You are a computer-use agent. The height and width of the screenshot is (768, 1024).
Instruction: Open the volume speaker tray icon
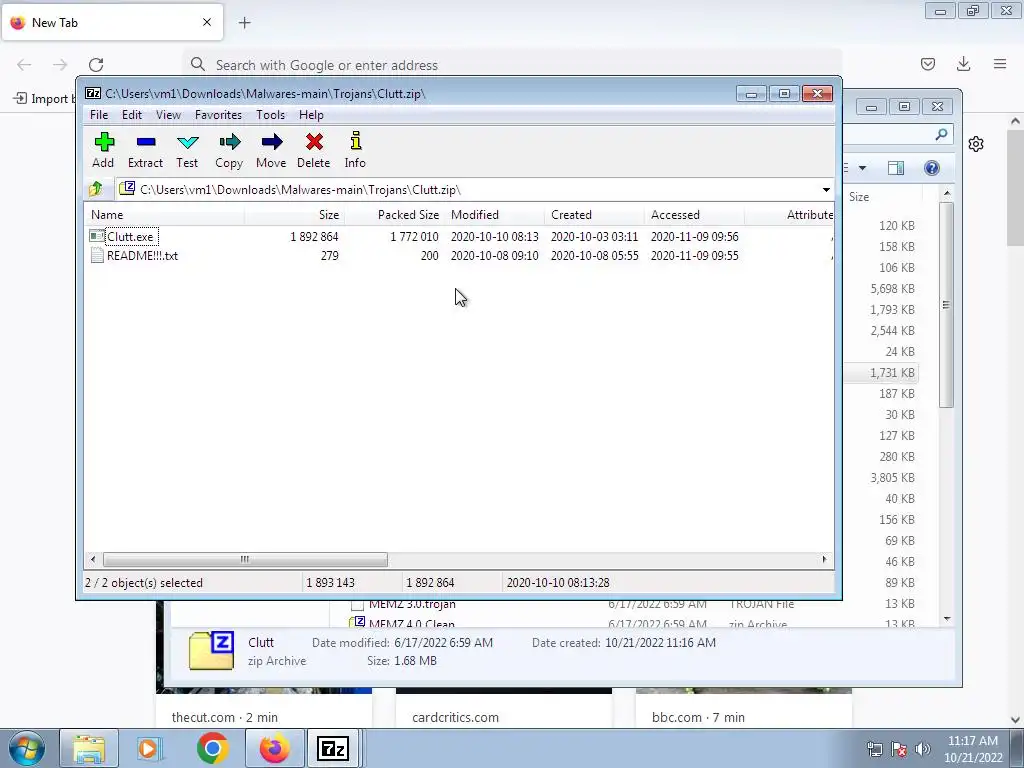pos(923,749)
